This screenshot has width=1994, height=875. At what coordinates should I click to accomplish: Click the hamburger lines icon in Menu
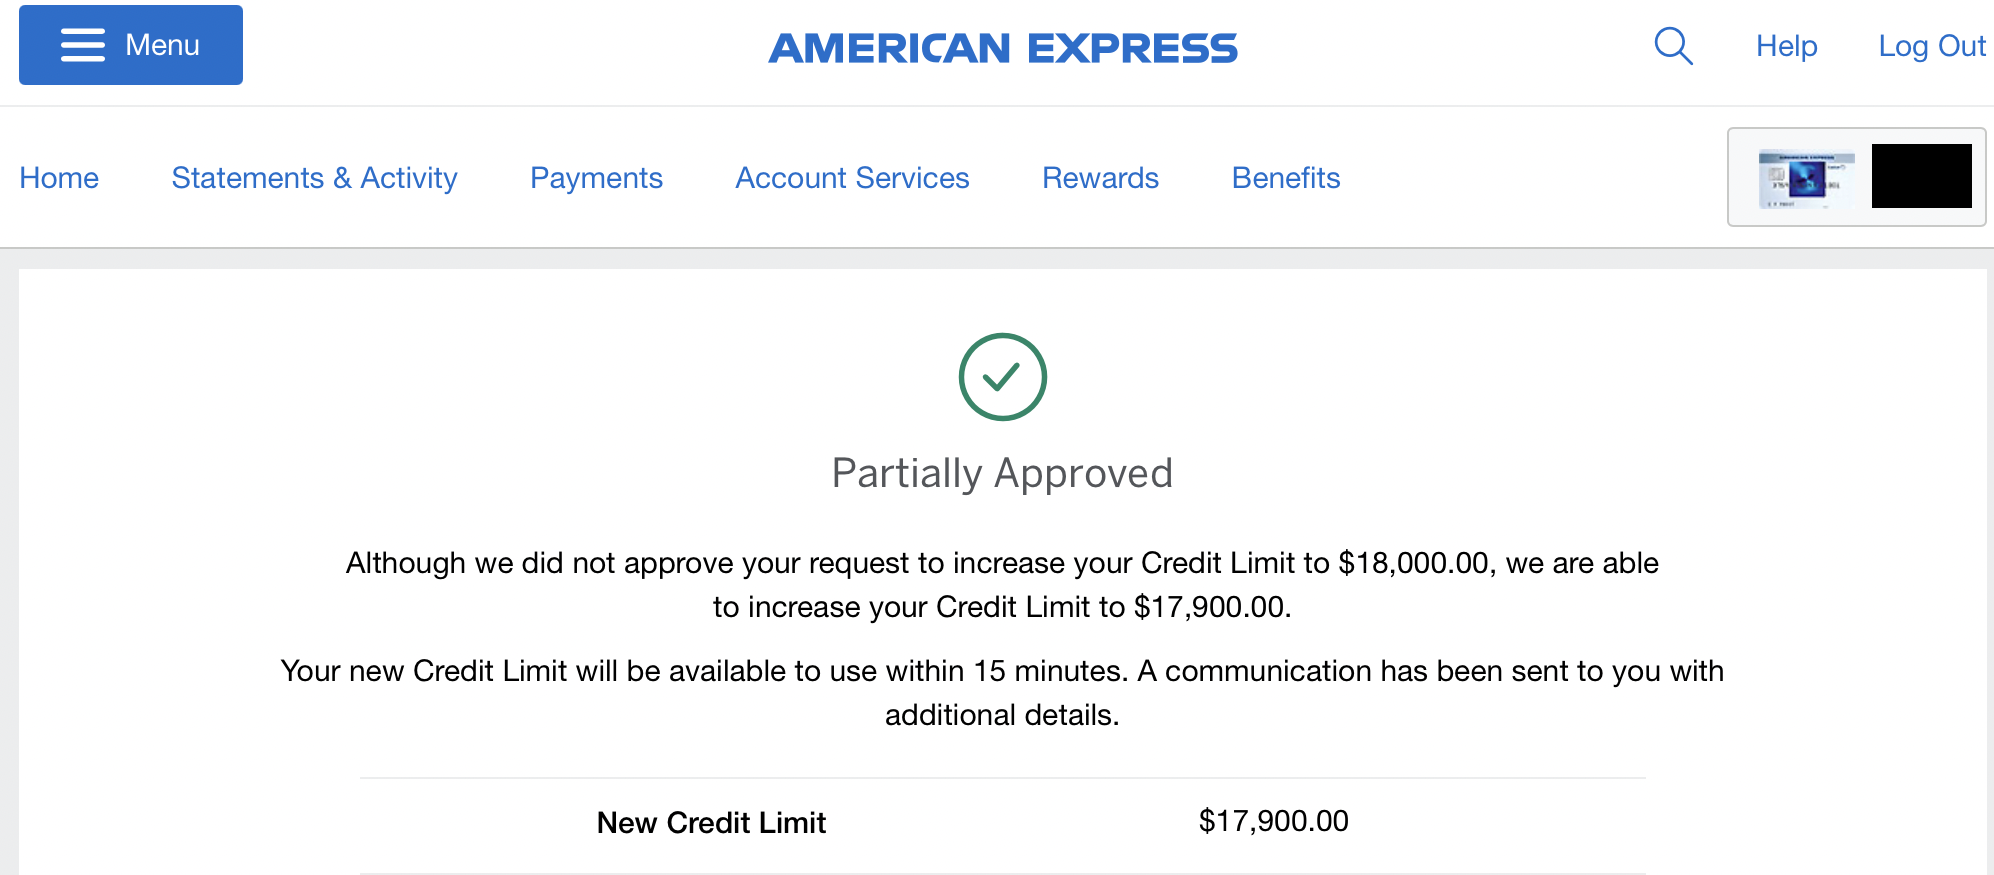(83, 45)
